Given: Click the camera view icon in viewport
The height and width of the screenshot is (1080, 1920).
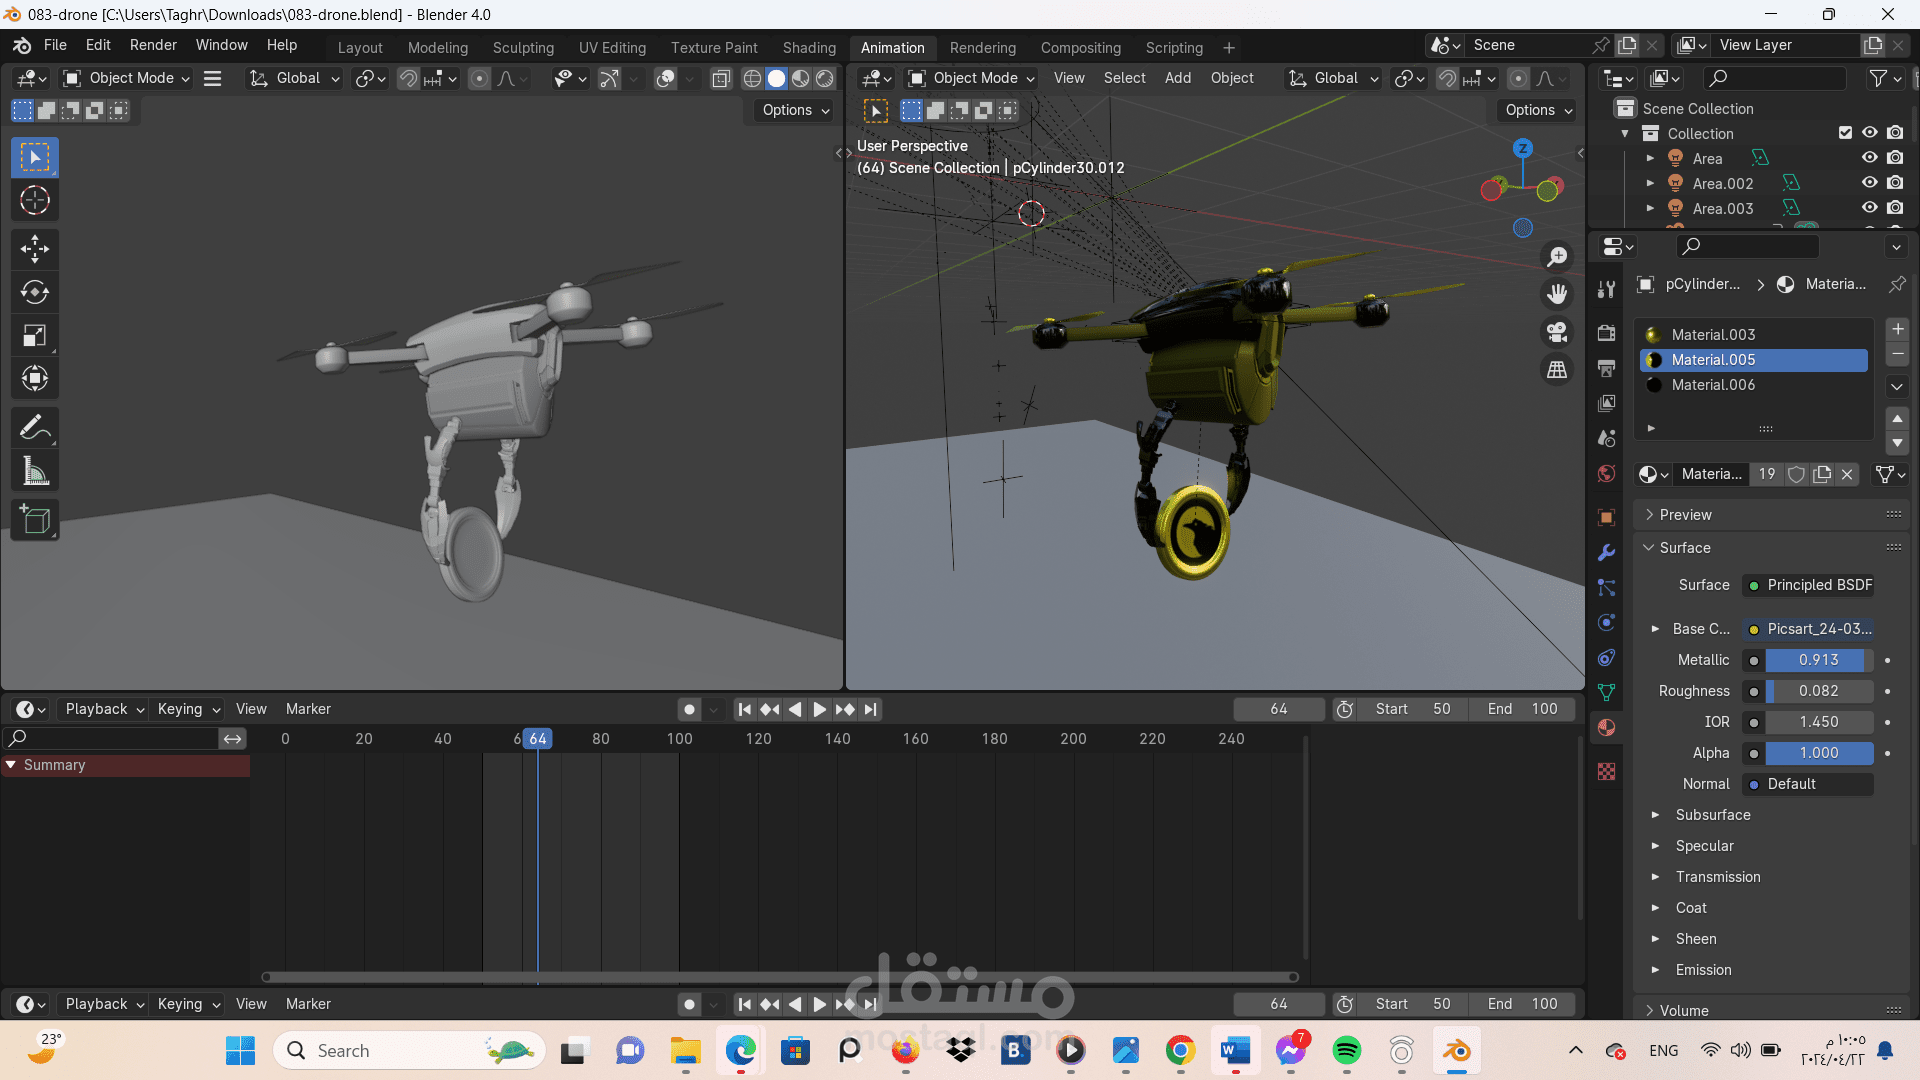Looking at the screenshot, I should pyautogui.click(x=1557, y=332).
